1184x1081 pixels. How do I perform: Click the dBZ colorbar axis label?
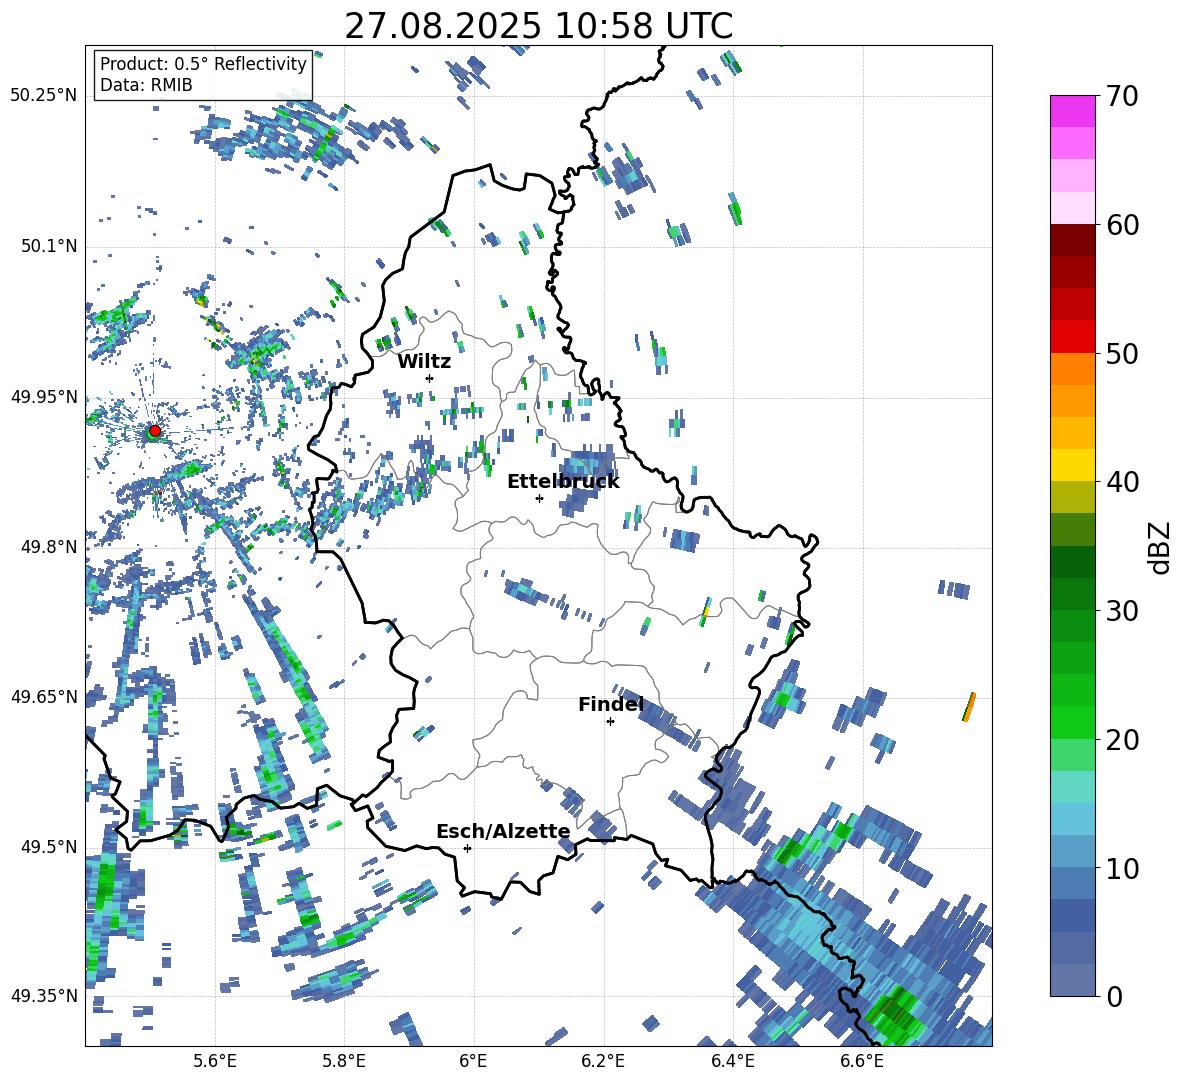[x=1159, y=547]
